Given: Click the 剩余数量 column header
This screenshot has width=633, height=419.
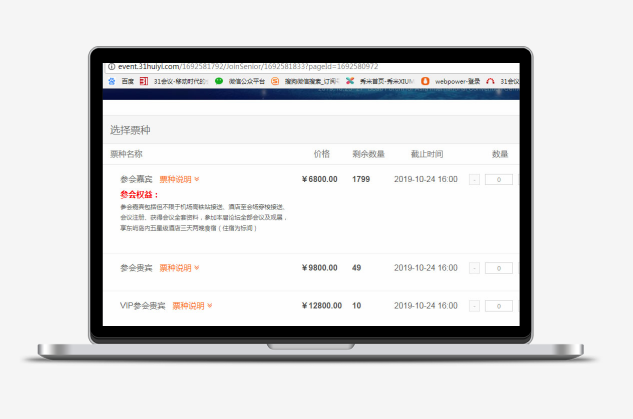Looking at the screenshot, I should pos(368,154).
